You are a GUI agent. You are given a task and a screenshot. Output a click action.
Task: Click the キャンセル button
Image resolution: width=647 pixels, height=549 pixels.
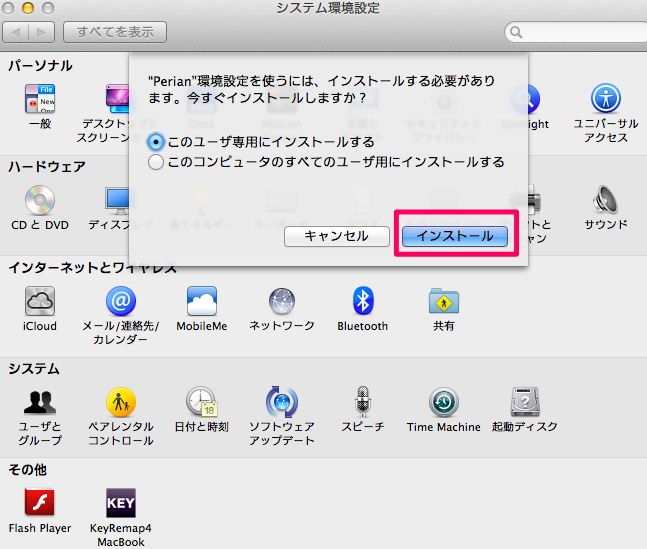[x=337, y=236]
